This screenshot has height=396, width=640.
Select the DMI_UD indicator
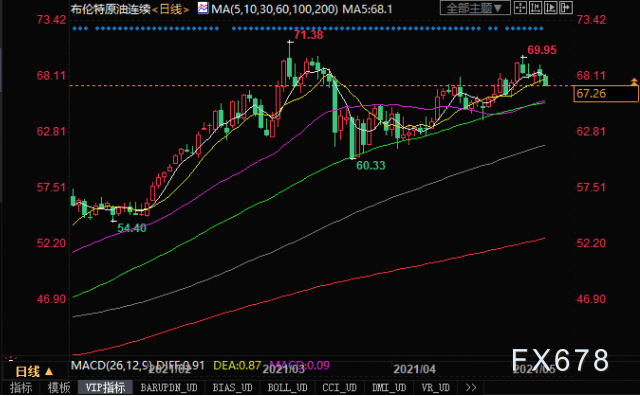(x=389, y=387)
